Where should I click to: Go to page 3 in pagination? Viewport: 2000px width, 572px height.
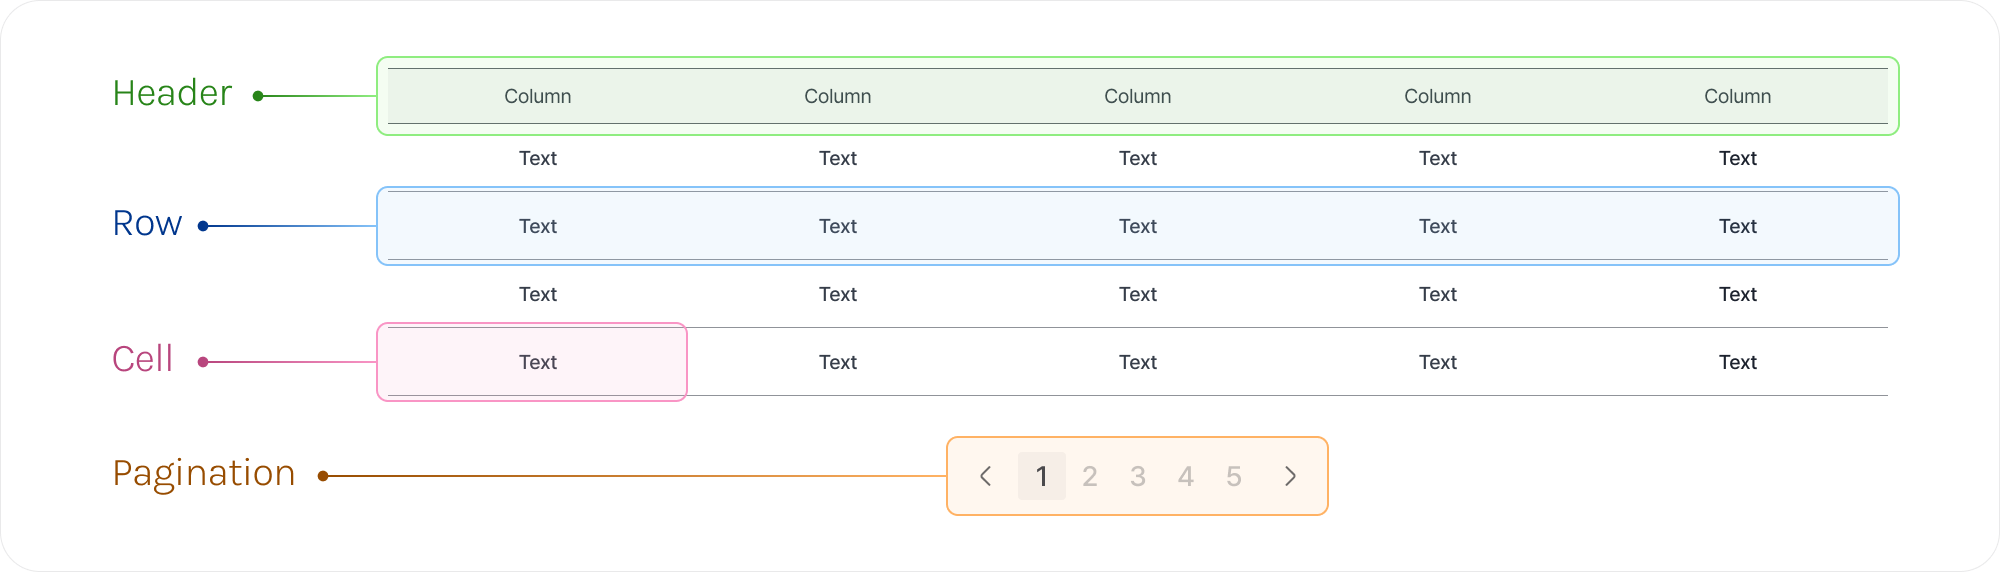tap(1137, 476)
